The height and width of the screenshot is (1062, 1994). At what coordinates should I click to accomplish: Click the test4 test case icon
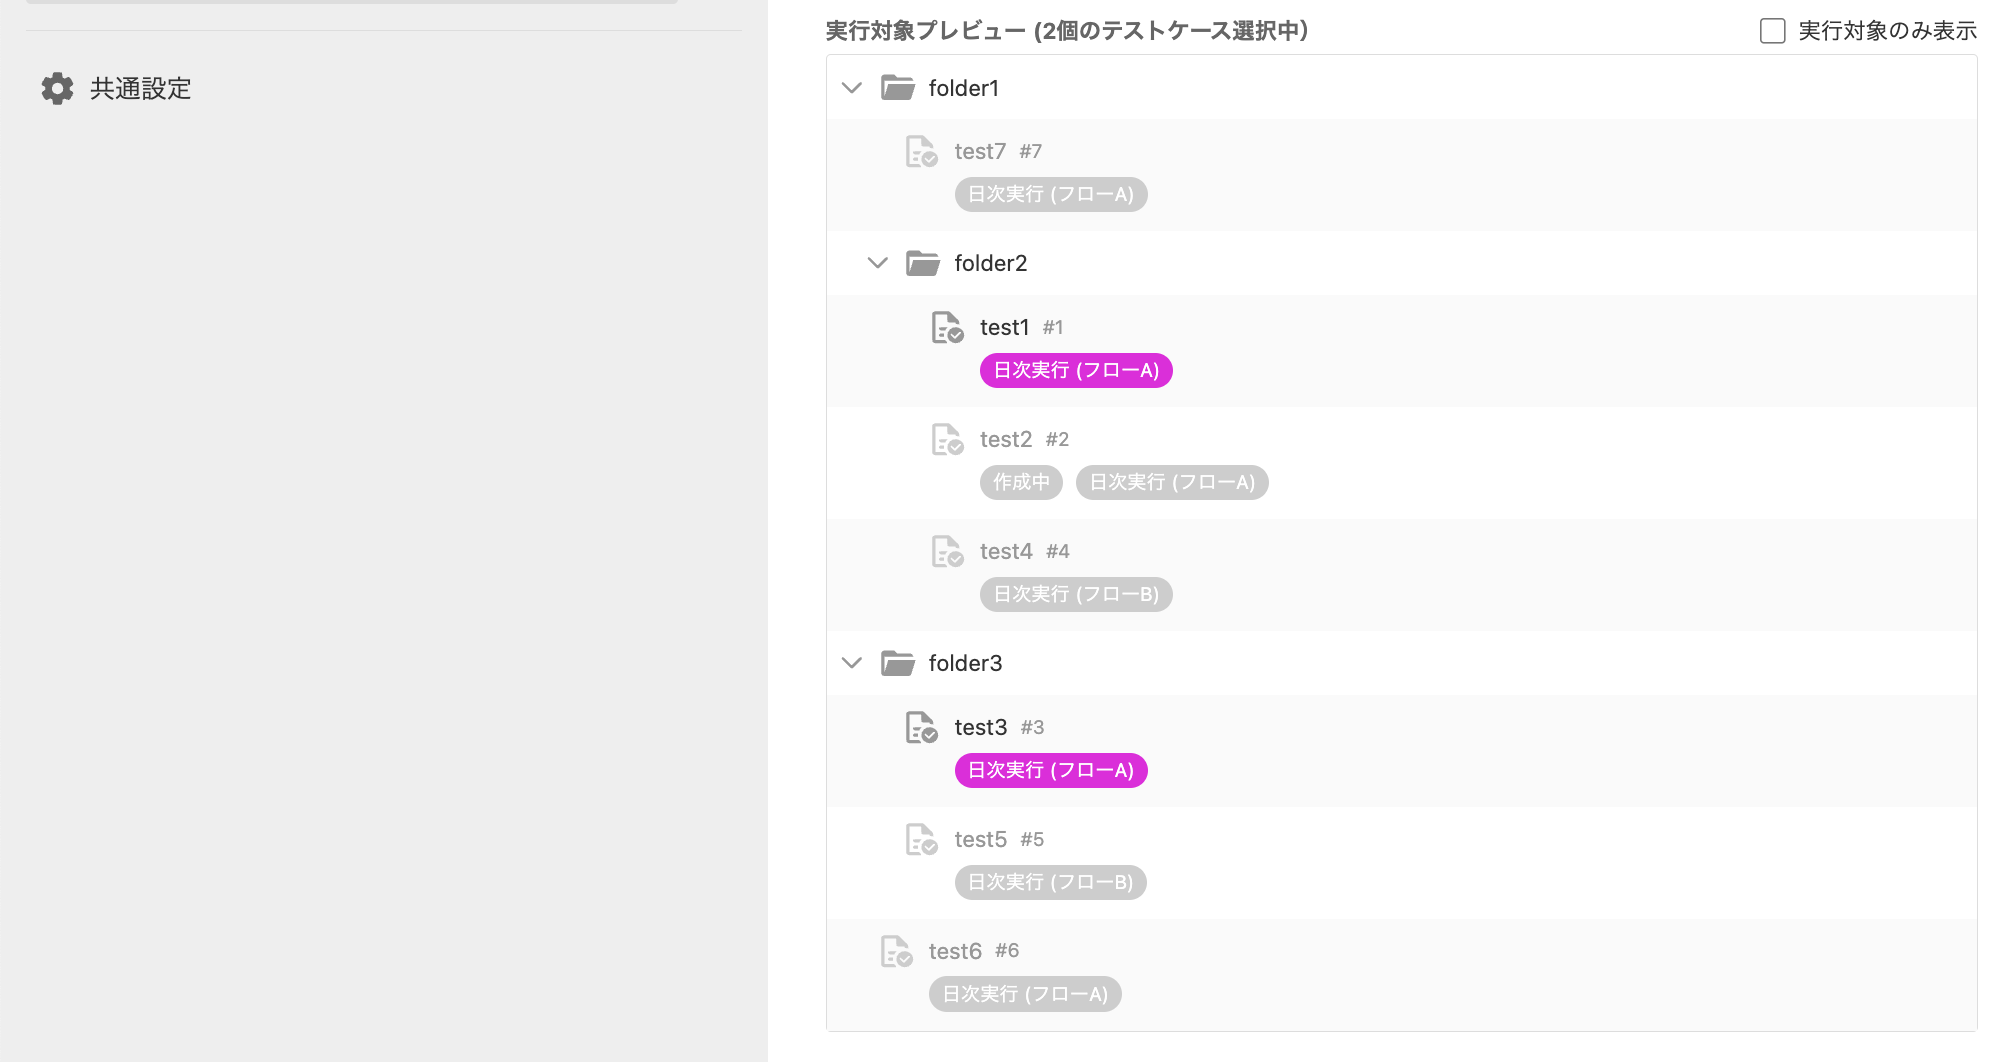[947, 551]
